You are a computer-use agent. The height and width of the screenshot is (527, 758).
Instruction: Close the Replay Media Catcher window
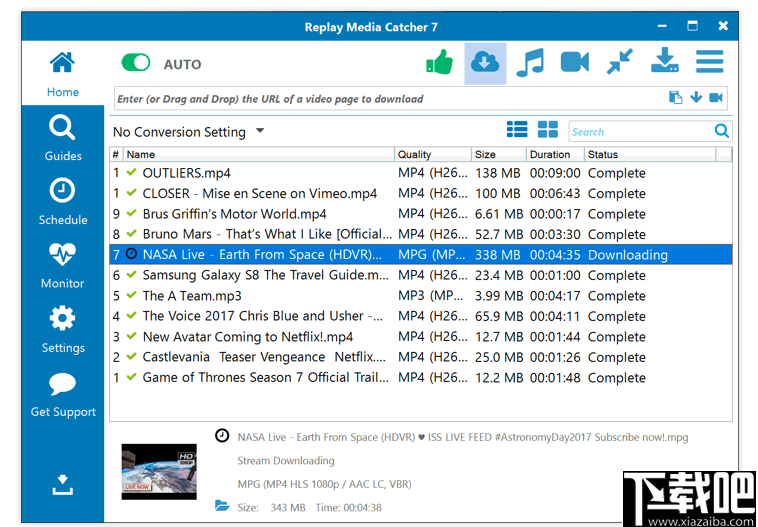tap(723, 26)
